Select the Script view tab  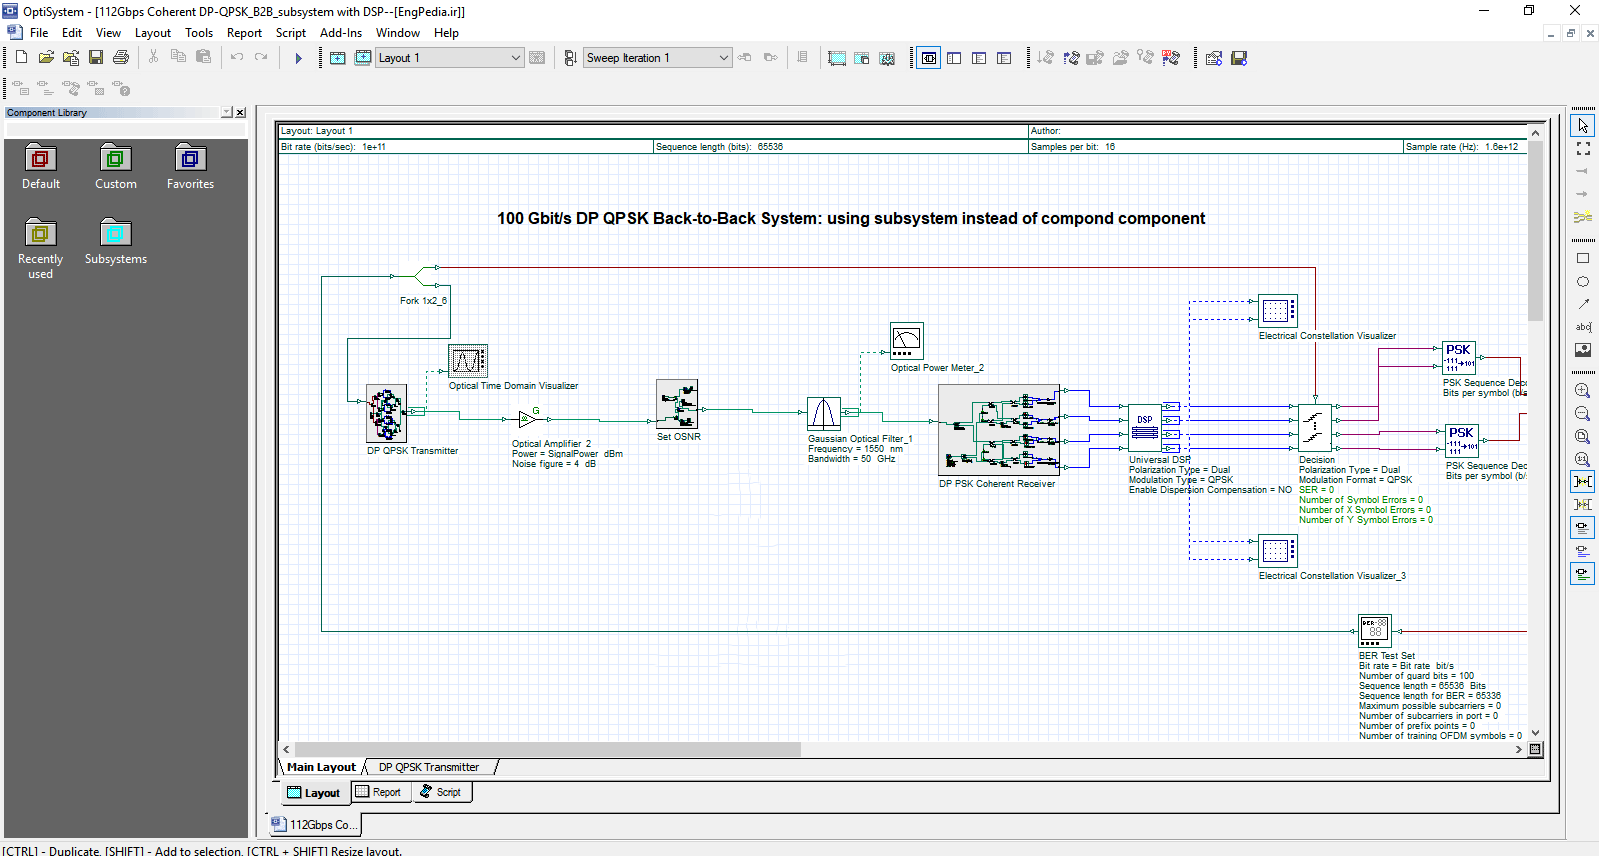pyautogui.click(x=441, y=792)
